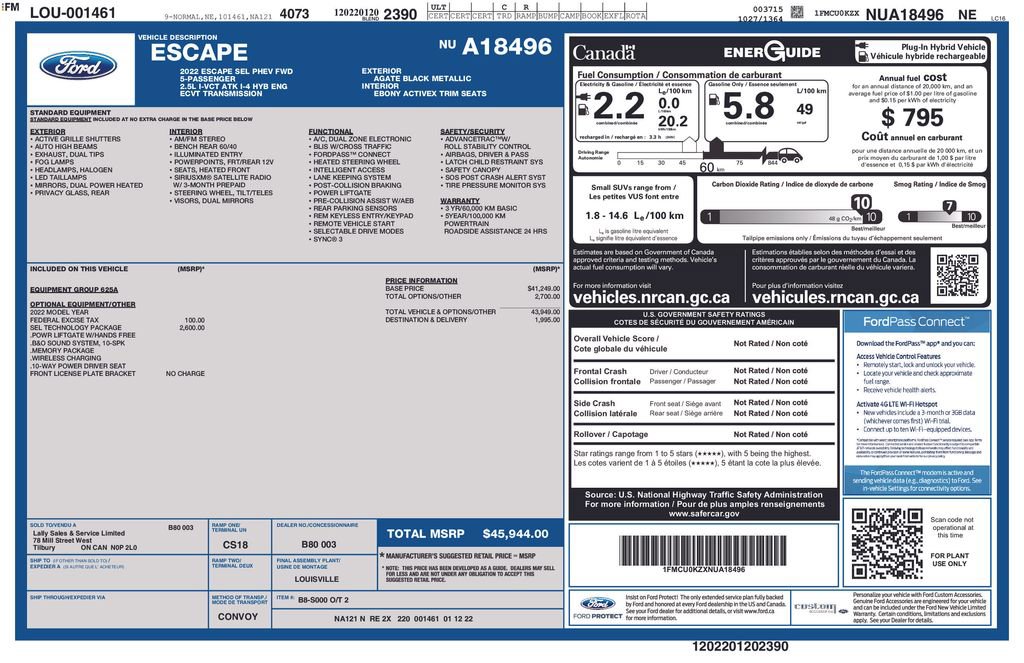Click the car icon on driving range scale
Image resolution: width=1024 pixels, height=663 pixels.
790,156
